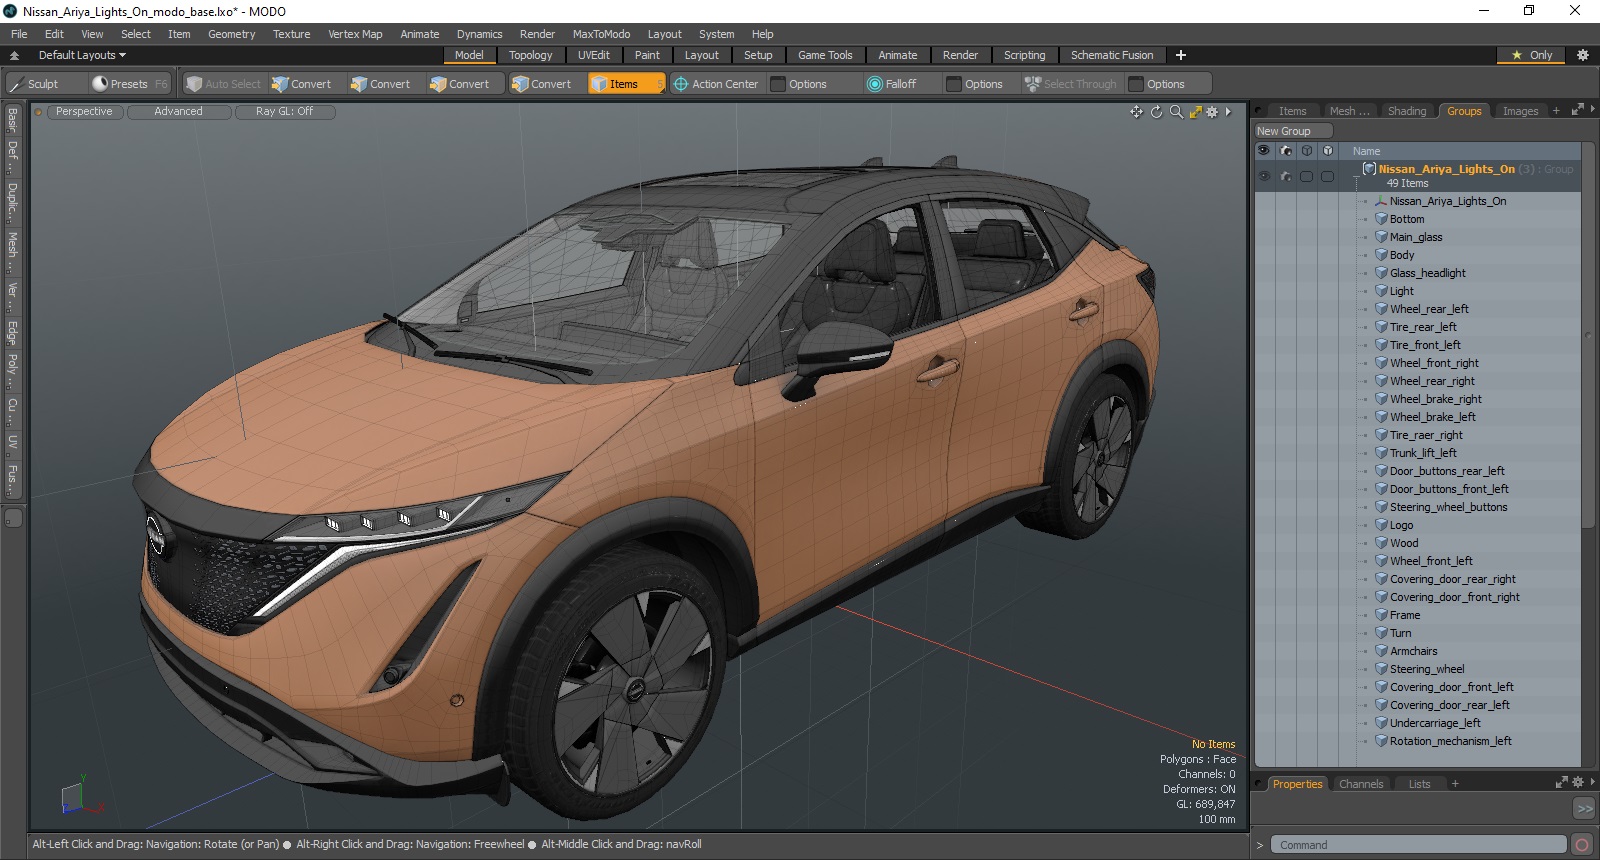Click the MODO application icon in the title bar

pyautogui.click(x=11, y=11)
